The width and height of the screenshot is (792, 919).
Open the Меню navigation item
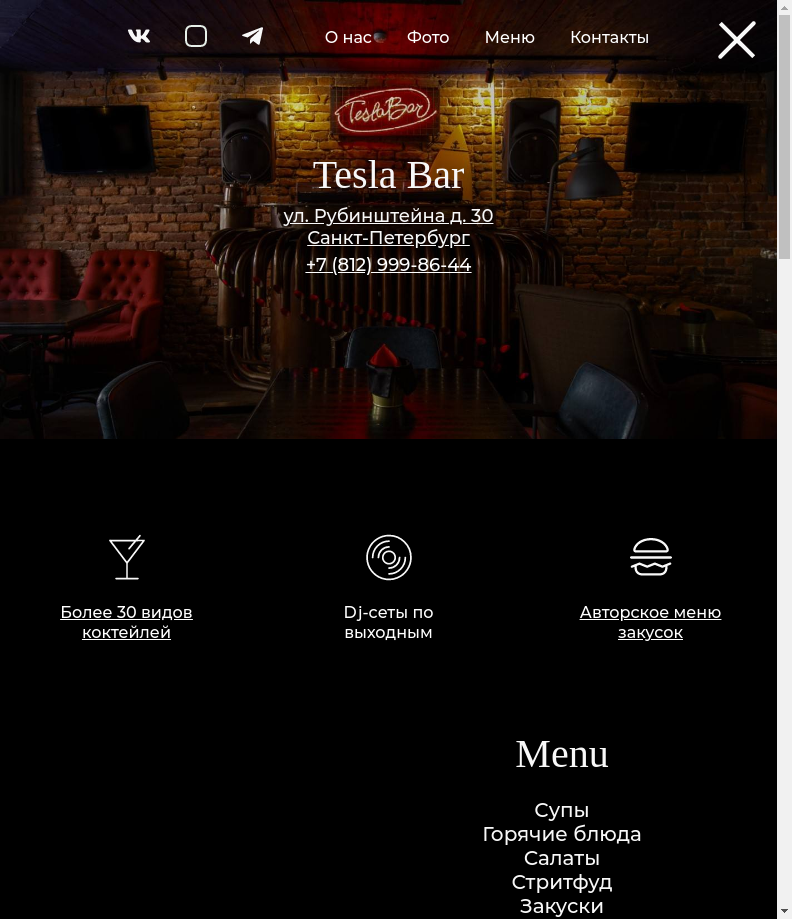point(509,38)
